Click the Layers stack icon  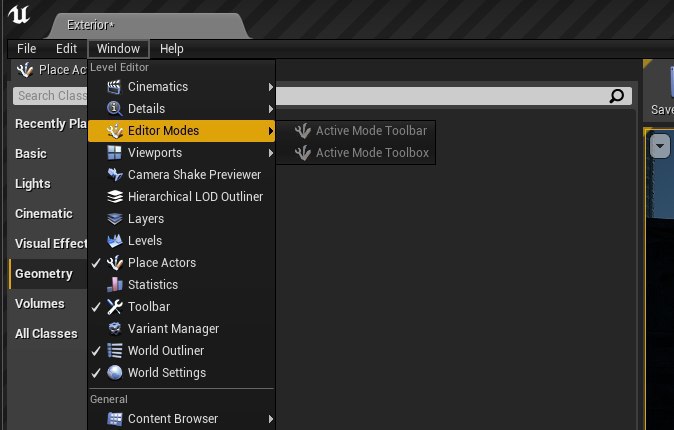click(115, 219)
